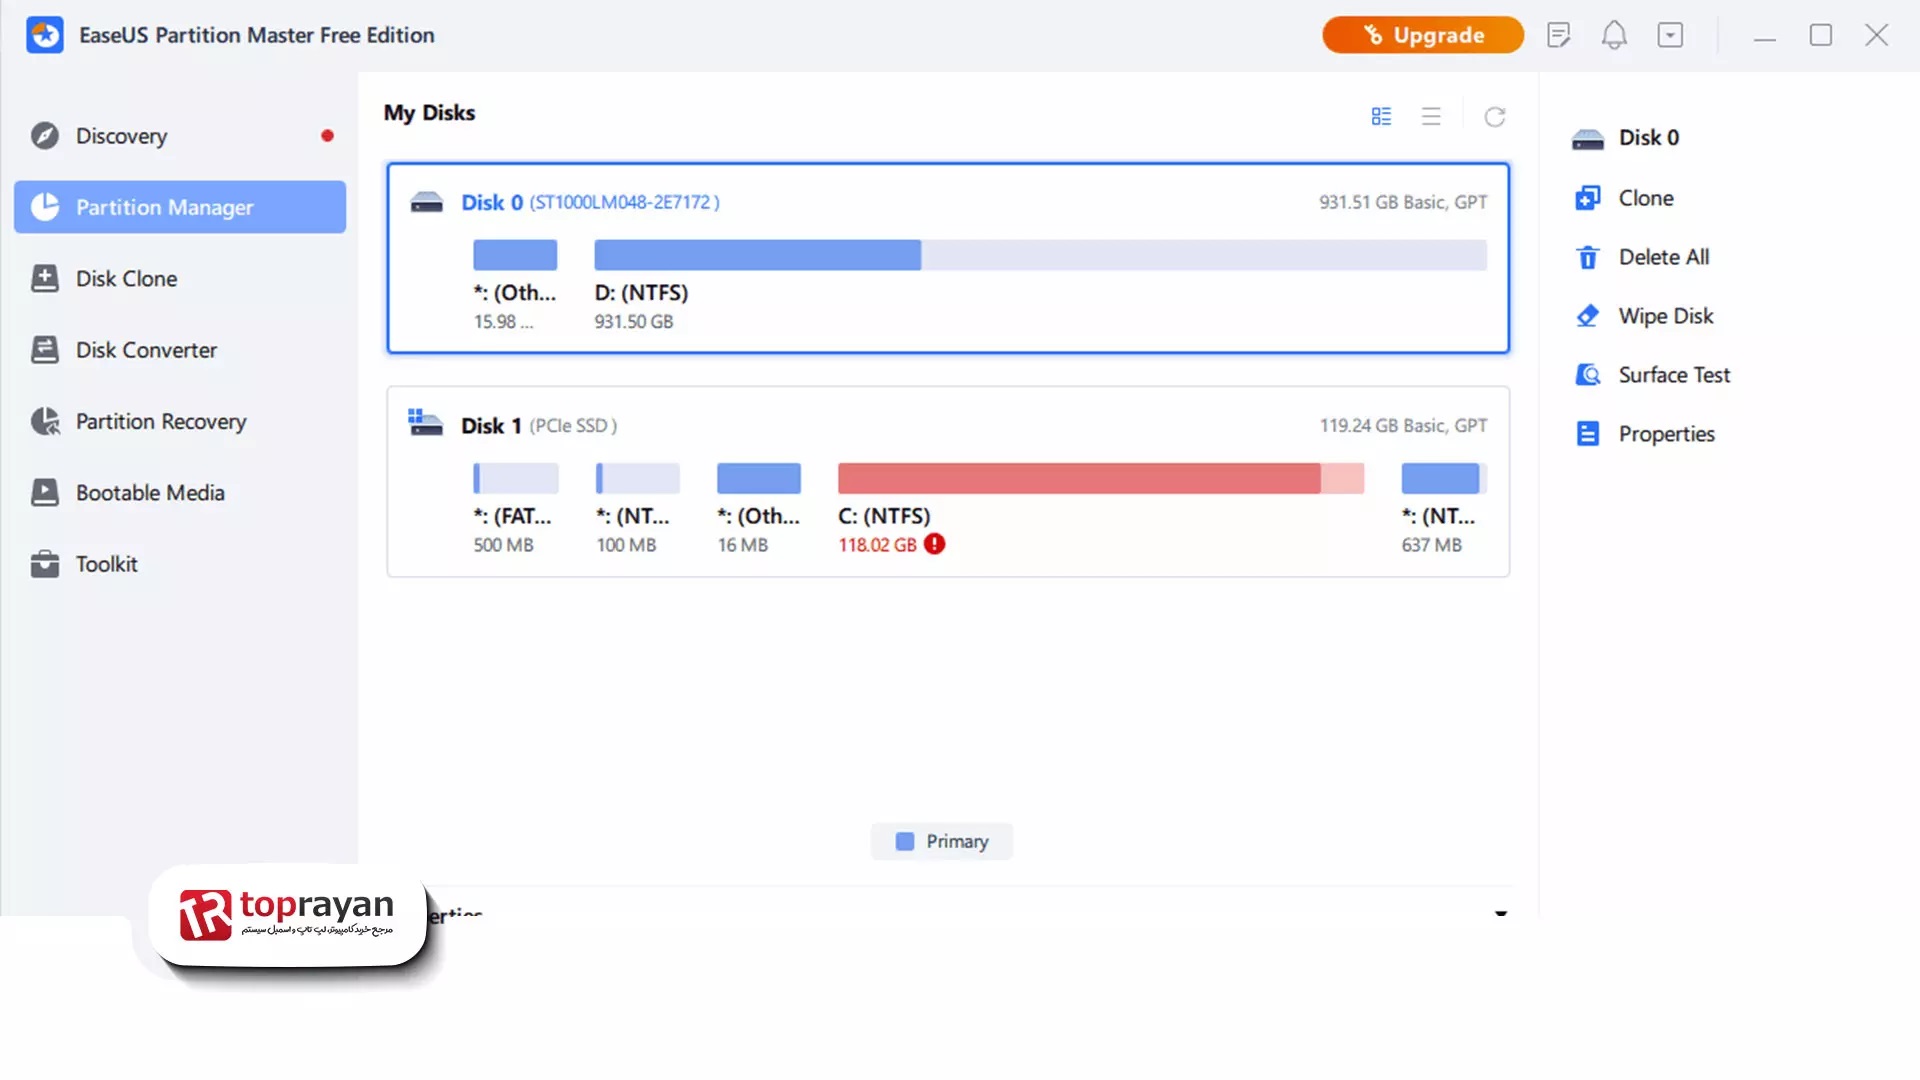The image size is (1920, 1080).
Task: Click 119.24 GB Basic, GPT text
Action: 1403,425
